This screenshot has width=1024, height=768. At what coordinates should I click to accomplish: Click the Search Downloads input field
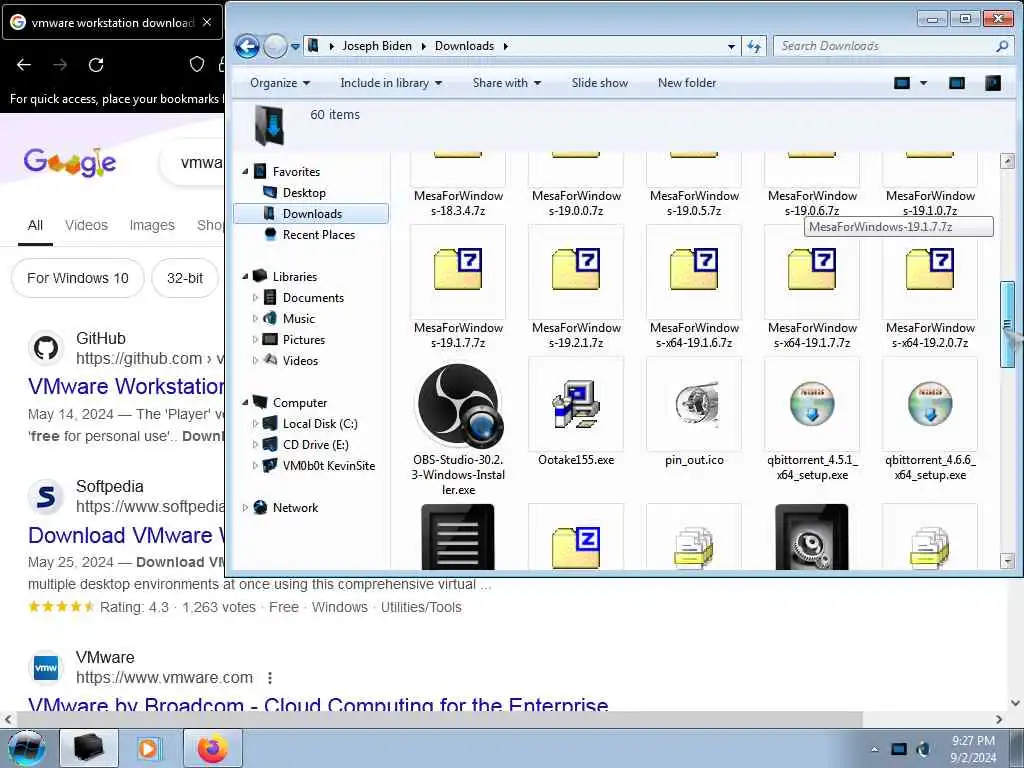click(885, 46)
